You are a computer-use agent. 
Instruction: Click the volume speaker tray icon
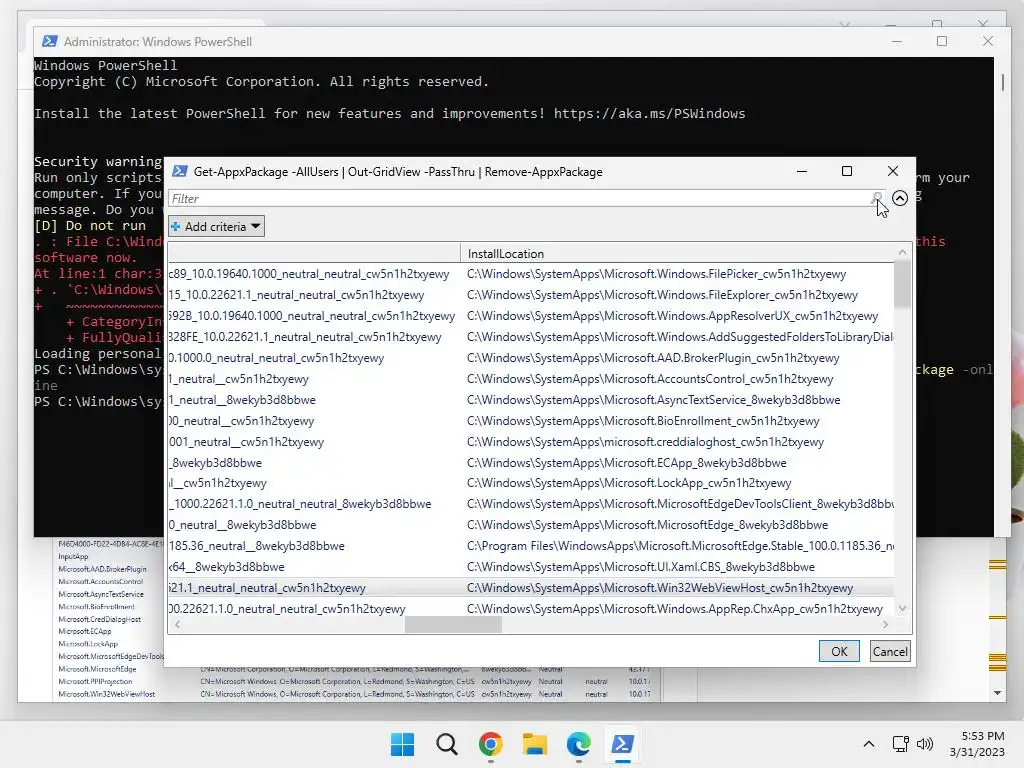pos(925,744)
